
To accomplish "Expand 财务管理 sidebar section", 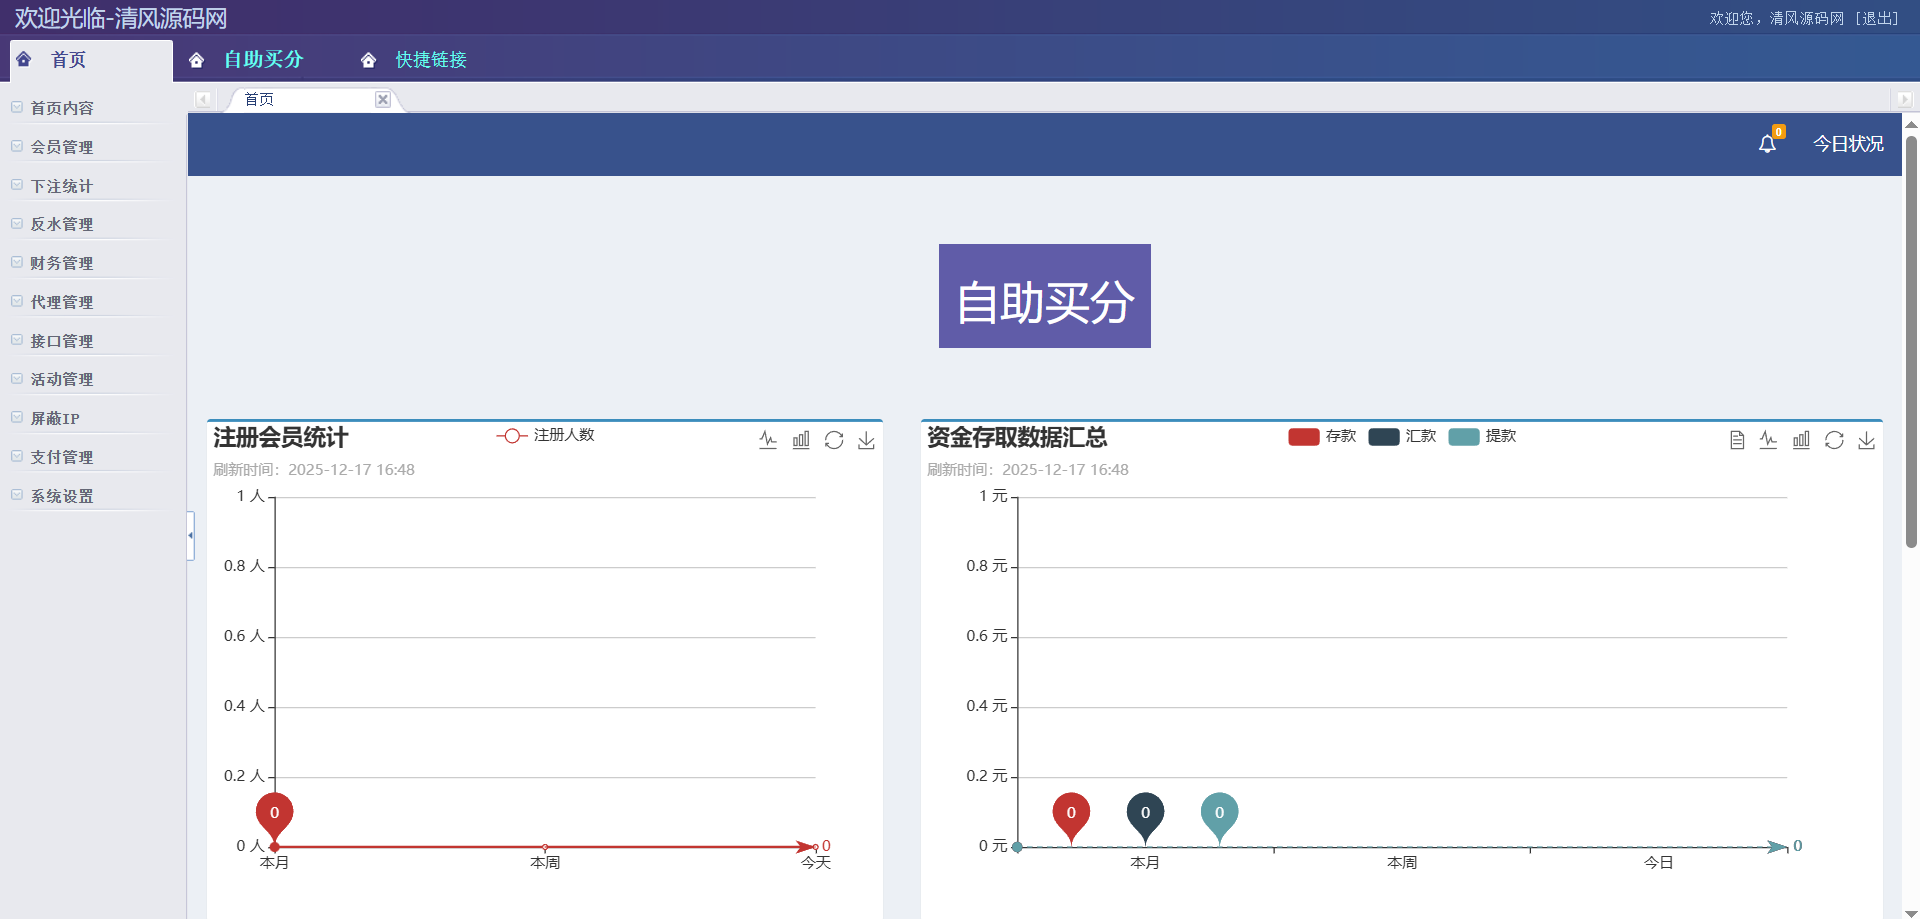I will pyautogui.click(x=62, y=263).
